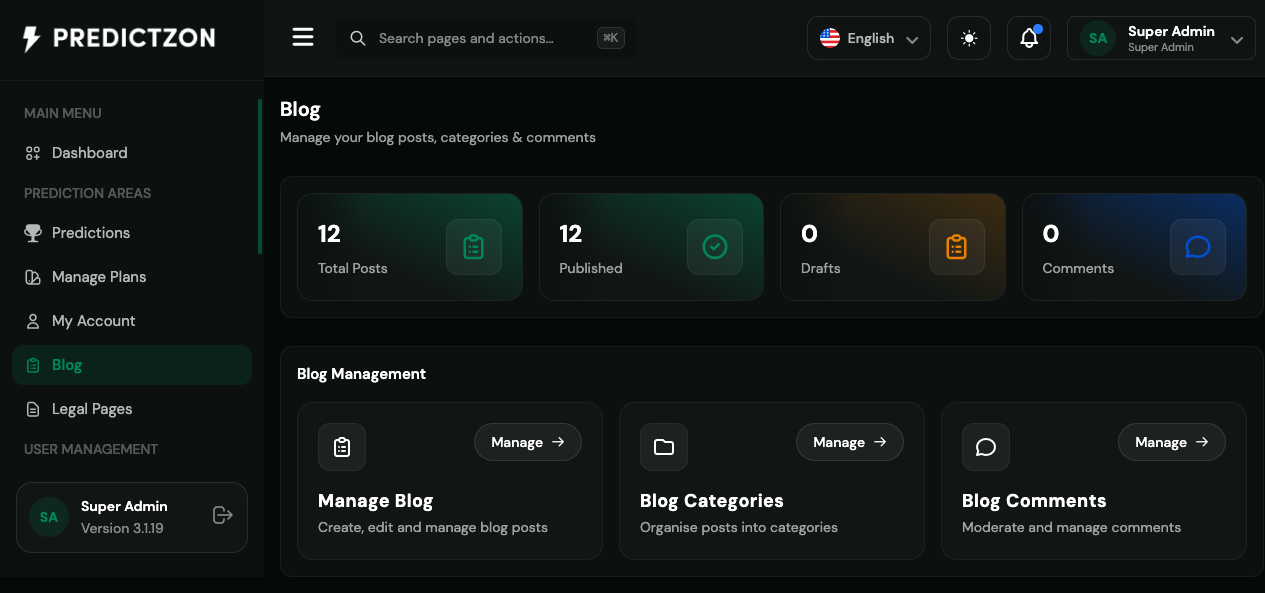Click the Manage button for Blog Categories
1265x593 pixels.
[x=850, y=442]
